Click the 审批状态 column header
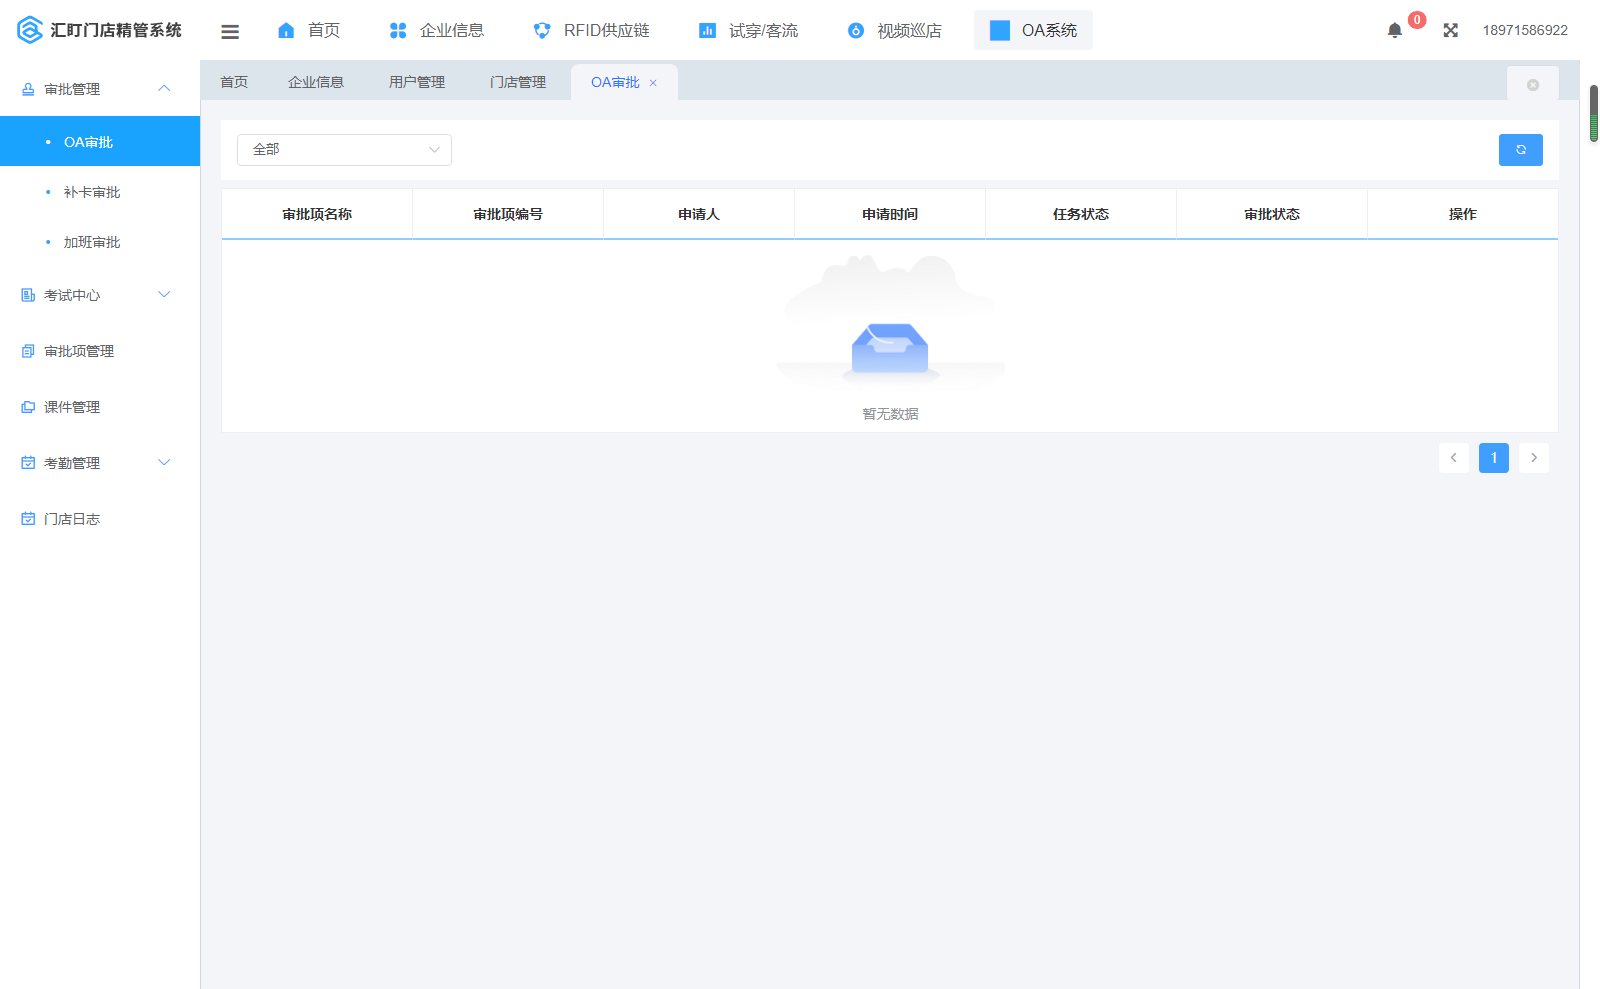Viewport: 1600px width, 989px height. [x=1272, y=214]
